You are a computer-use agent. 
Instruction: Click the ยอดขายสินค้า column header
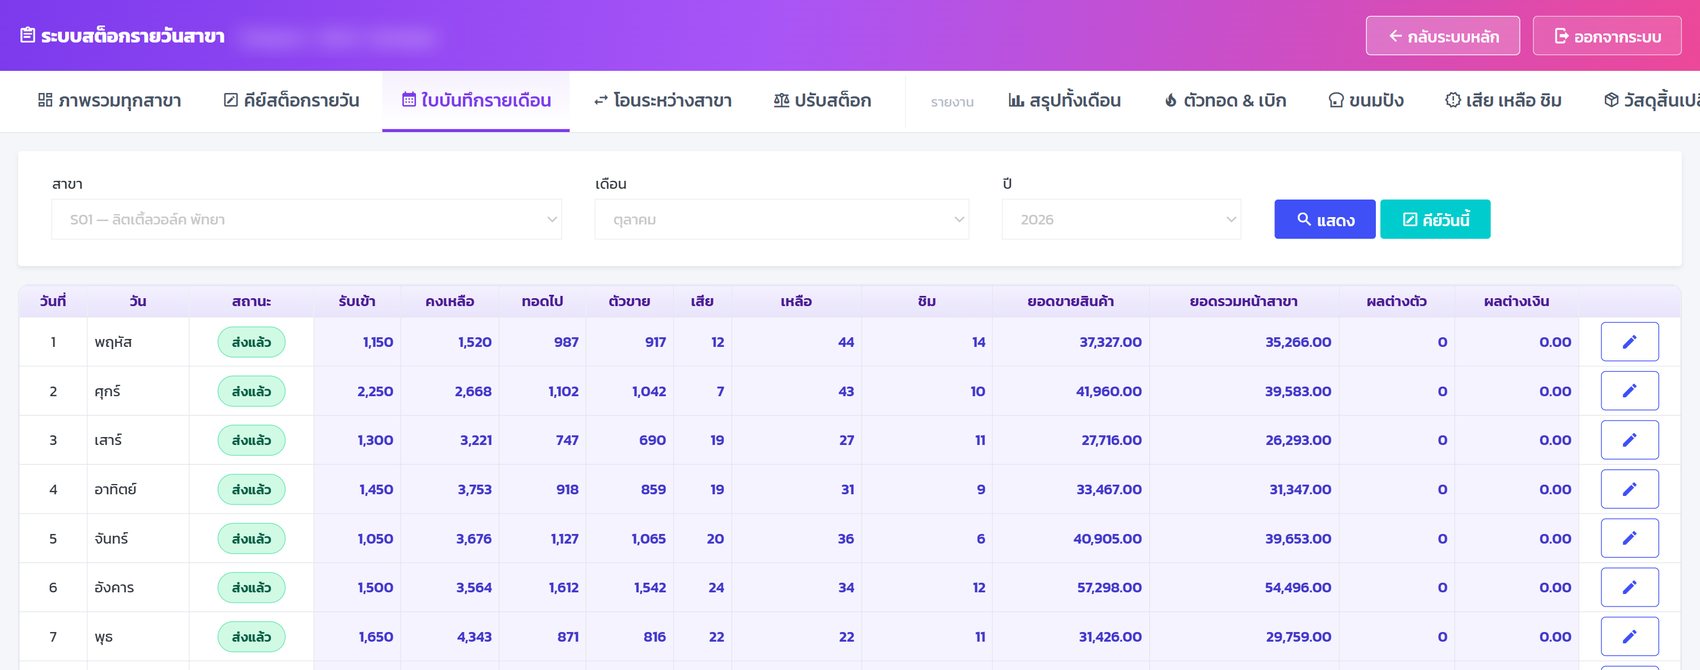[1070, 301]
